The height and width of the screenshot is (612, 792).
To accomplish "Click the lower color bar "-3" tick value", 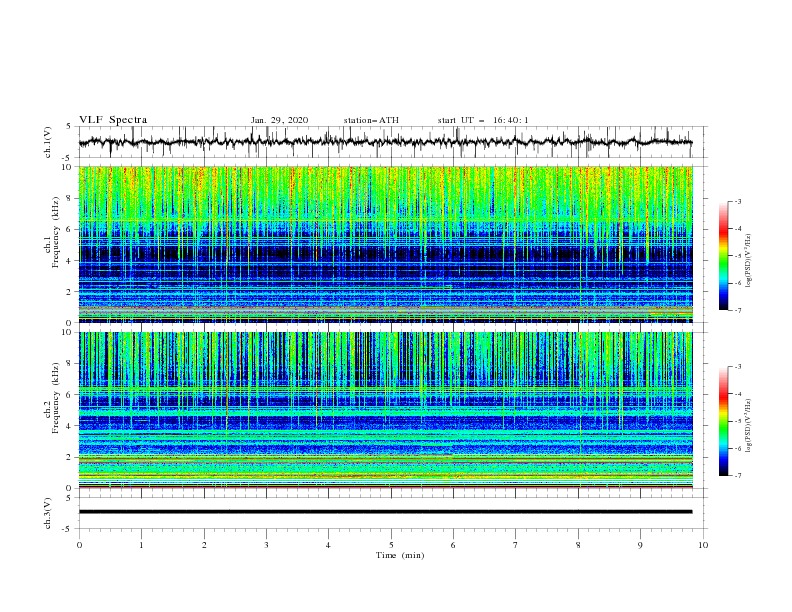I will [x=738, y=367].
